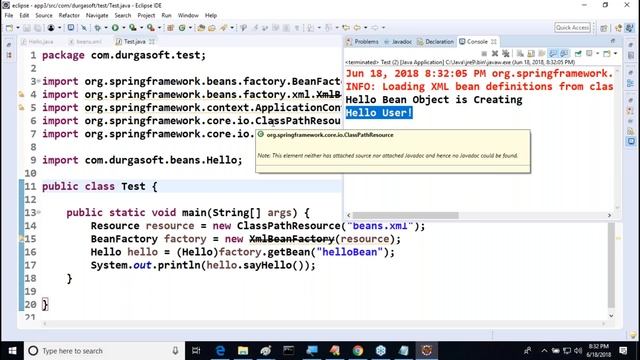Click the Pin Console icon
Viewport: 640px width, 360px height.
(x=578, y=53)
